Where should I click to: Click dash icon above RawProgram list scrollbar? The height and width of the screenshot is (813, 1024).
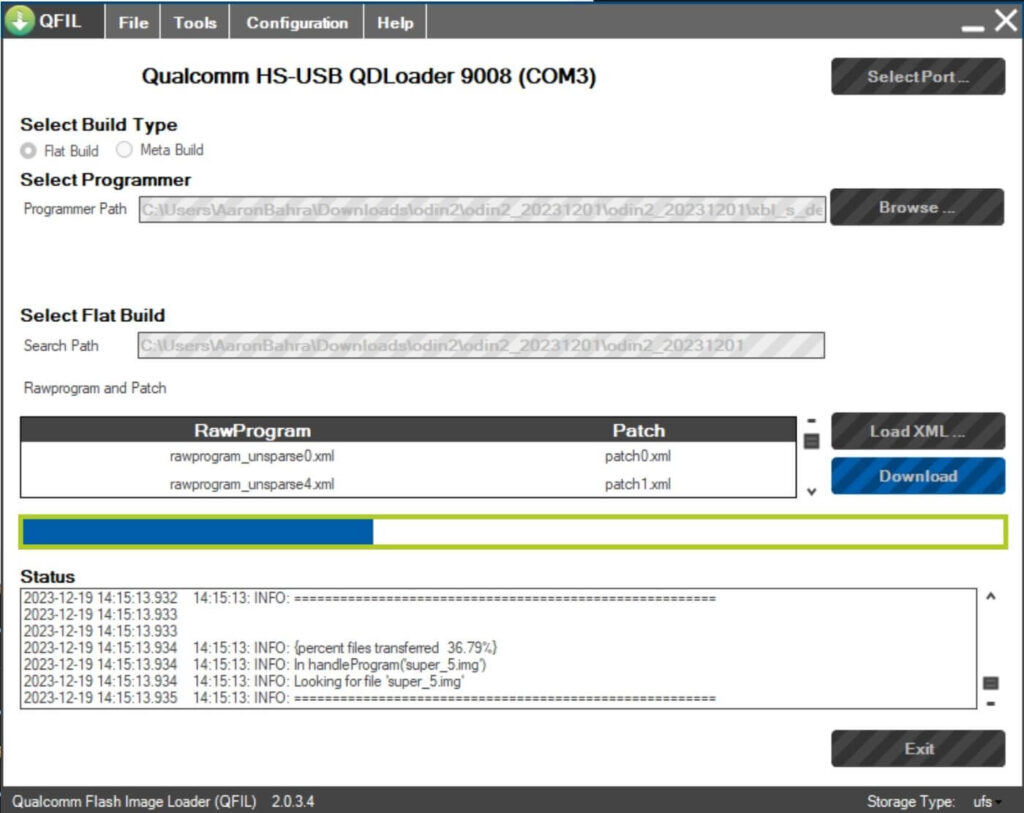(811, 420)
